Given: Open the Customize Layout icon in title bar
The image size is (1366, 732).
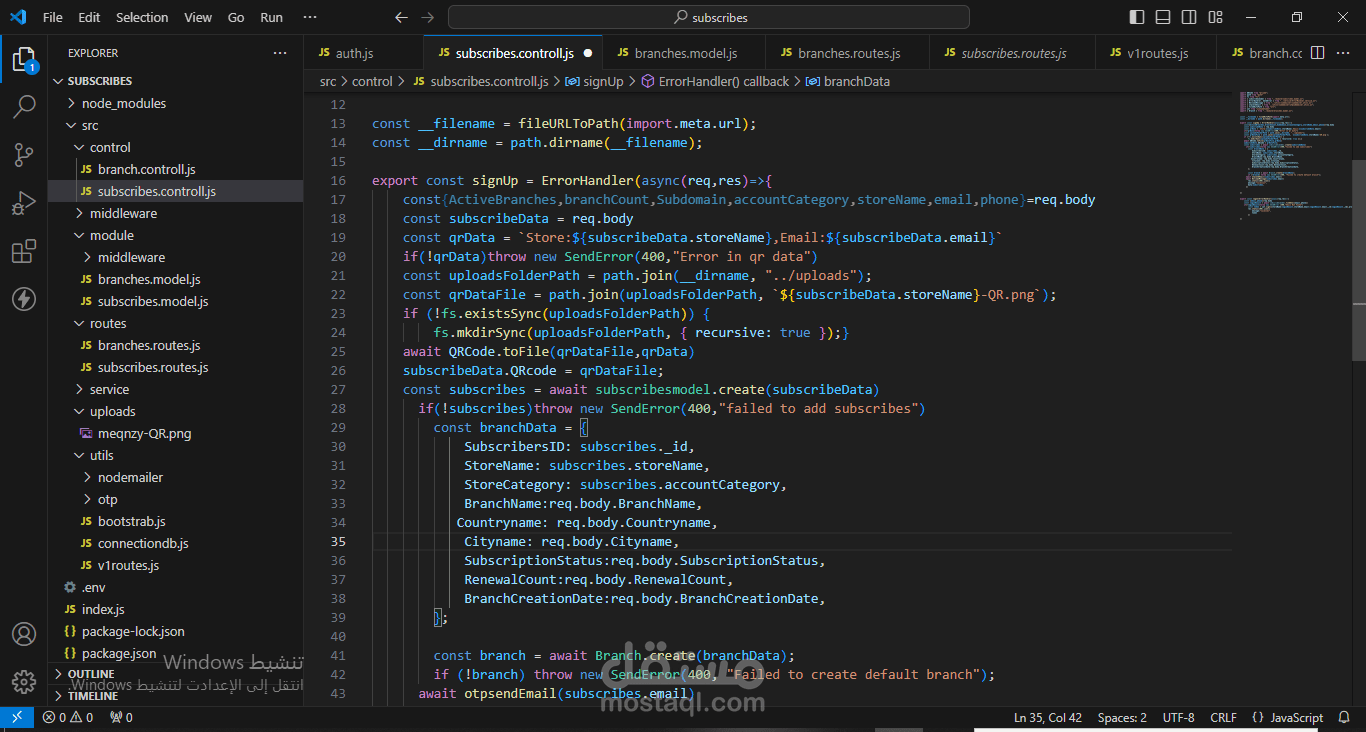Looking at the screenshot, I should click(x=1215, y=17).
